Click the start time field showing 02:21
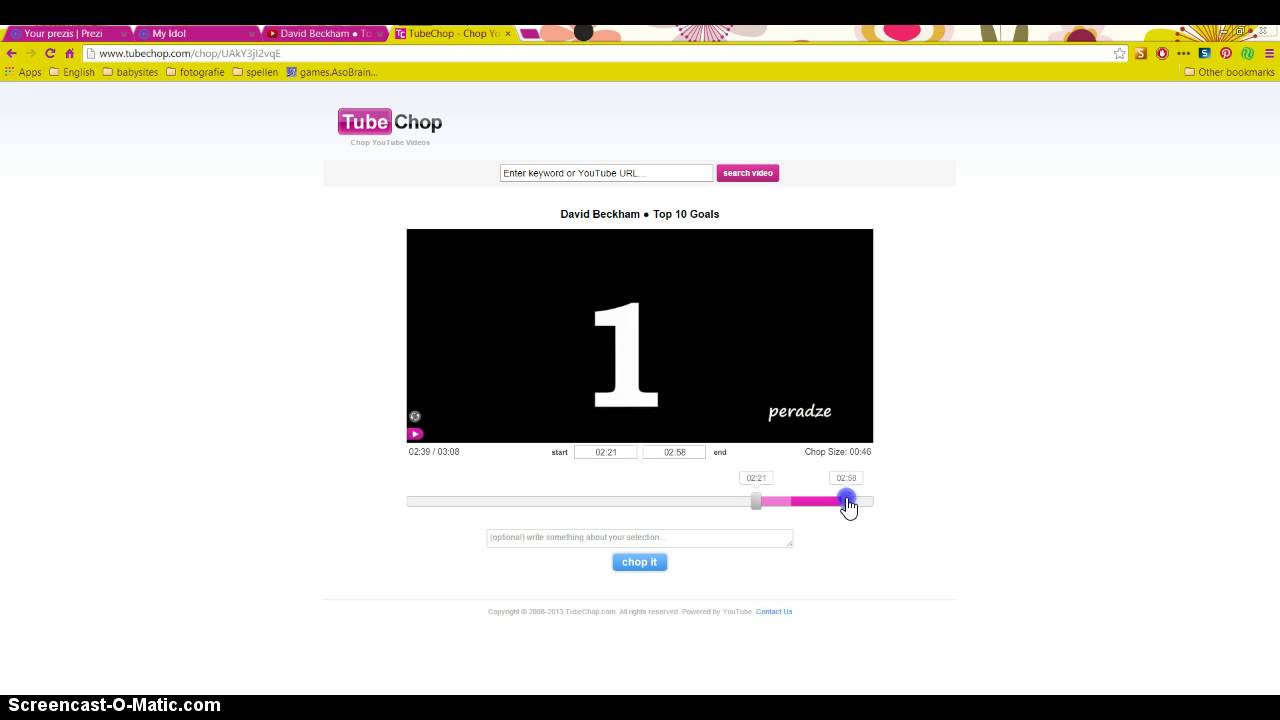 (606, 452)
